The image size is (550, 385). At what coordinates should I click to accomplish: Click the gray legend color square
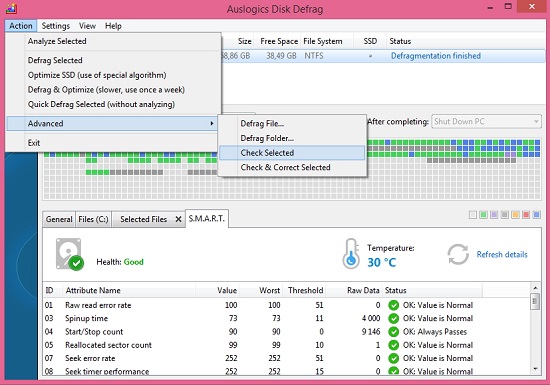tap(504, 215)
